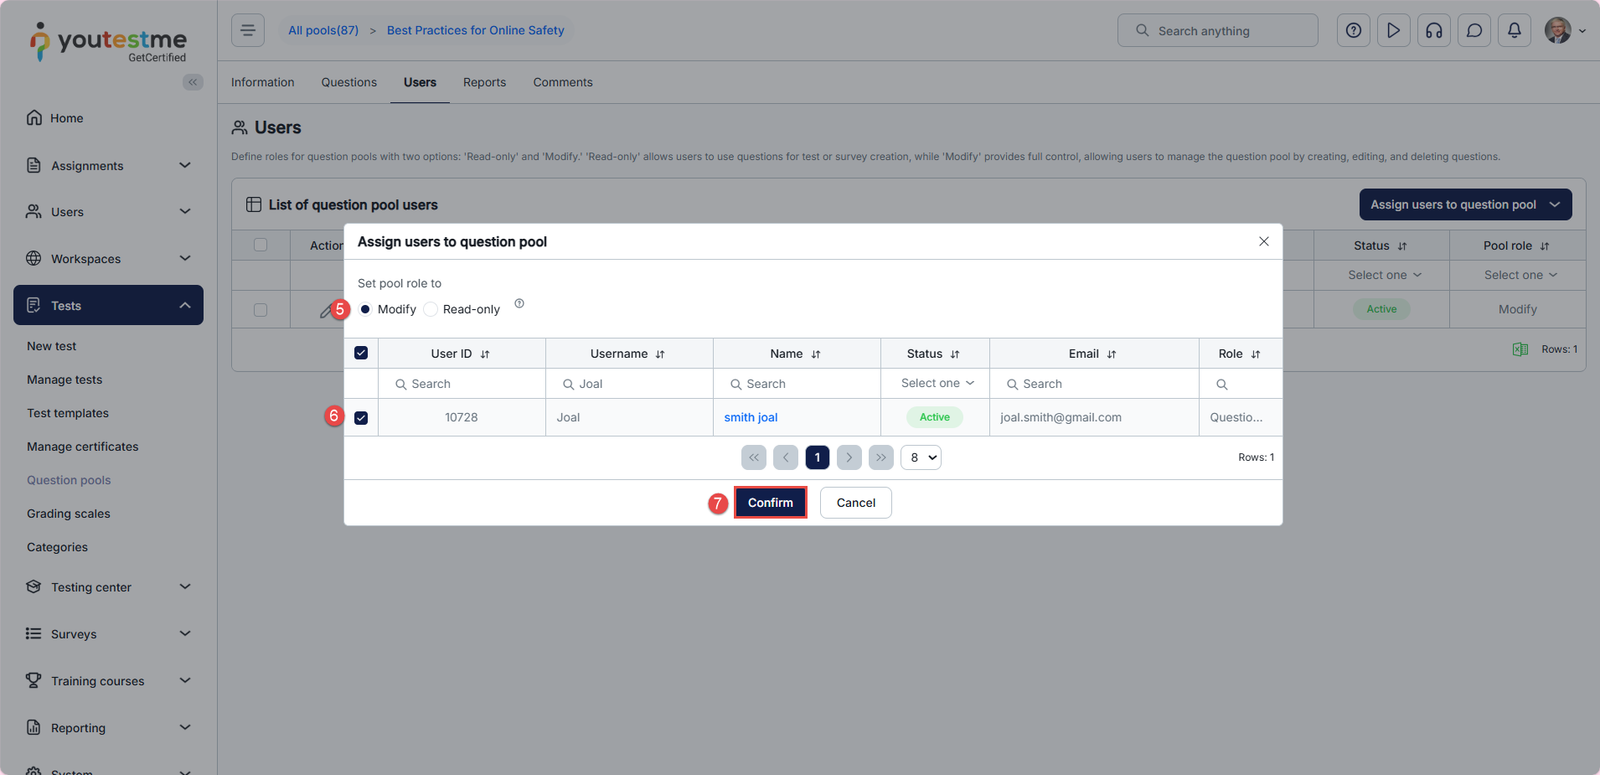Click the Confirm button

(x=770, y=502)
